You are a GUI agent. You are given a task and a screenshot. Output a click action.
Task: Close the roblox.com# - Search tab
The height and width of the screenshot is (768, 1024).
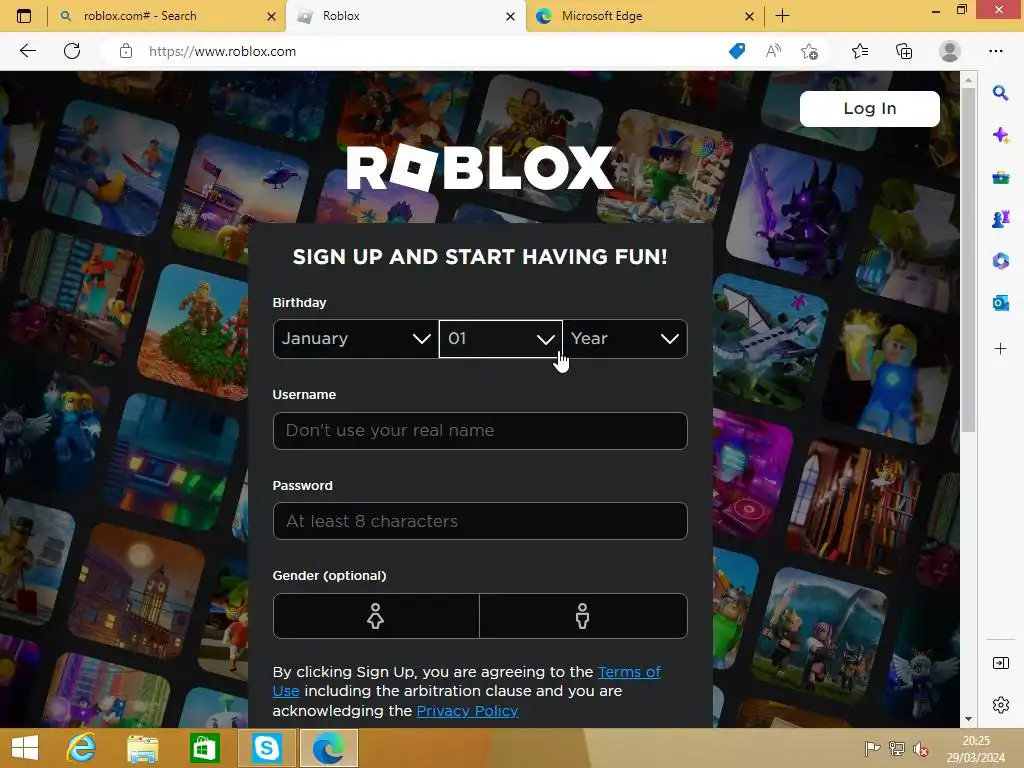coord(271,16)
